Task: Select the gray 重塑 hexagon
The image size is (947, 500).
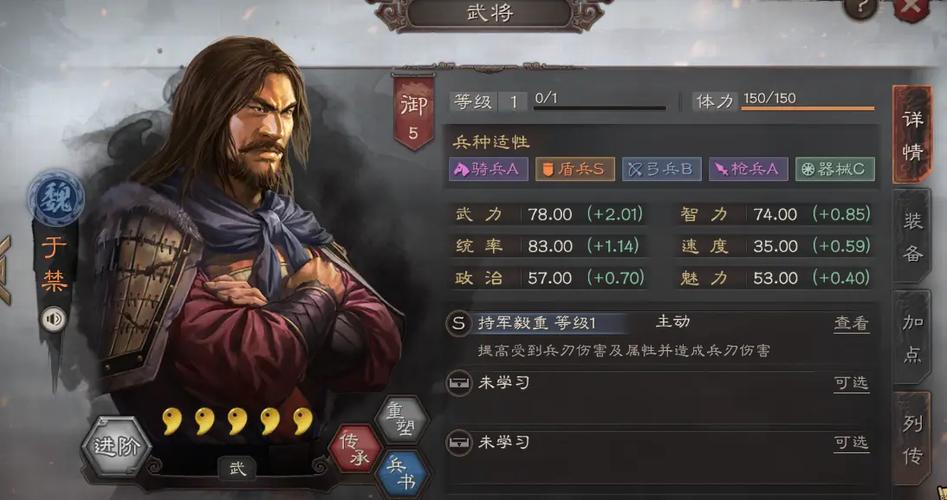Action: [x=401, y=419]
